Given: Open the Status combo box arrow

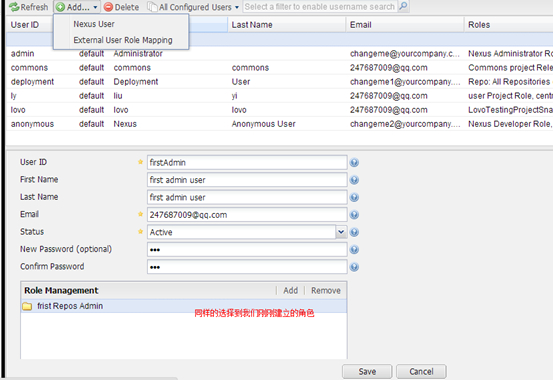Looking at the screenshot, I should coord(341,232).
